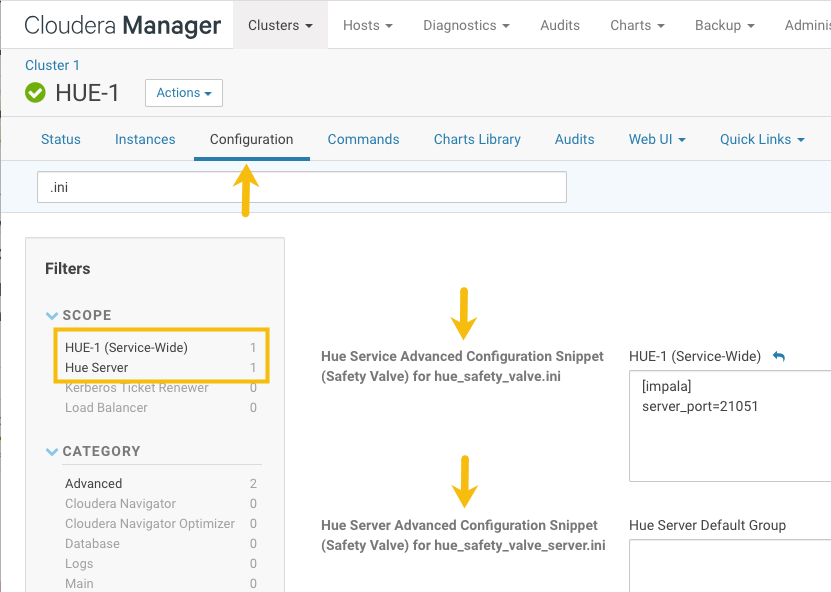Screen dimensions: 831x592
Task: Collapse the CATEGORY filter section
Action: [x=53, y=452]
